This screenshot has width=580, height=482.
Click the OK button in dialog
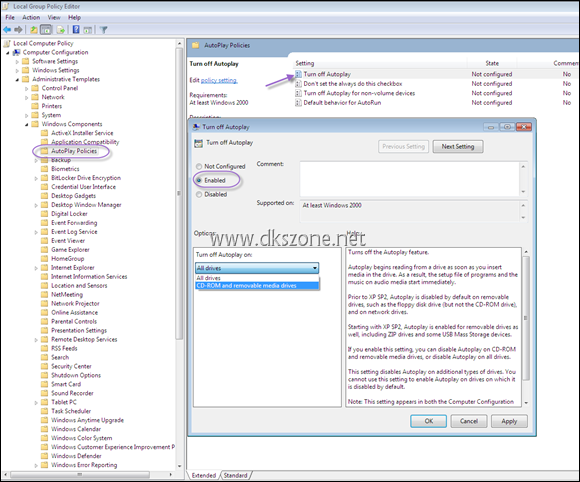pyautogui.click(x=428, y=421)
